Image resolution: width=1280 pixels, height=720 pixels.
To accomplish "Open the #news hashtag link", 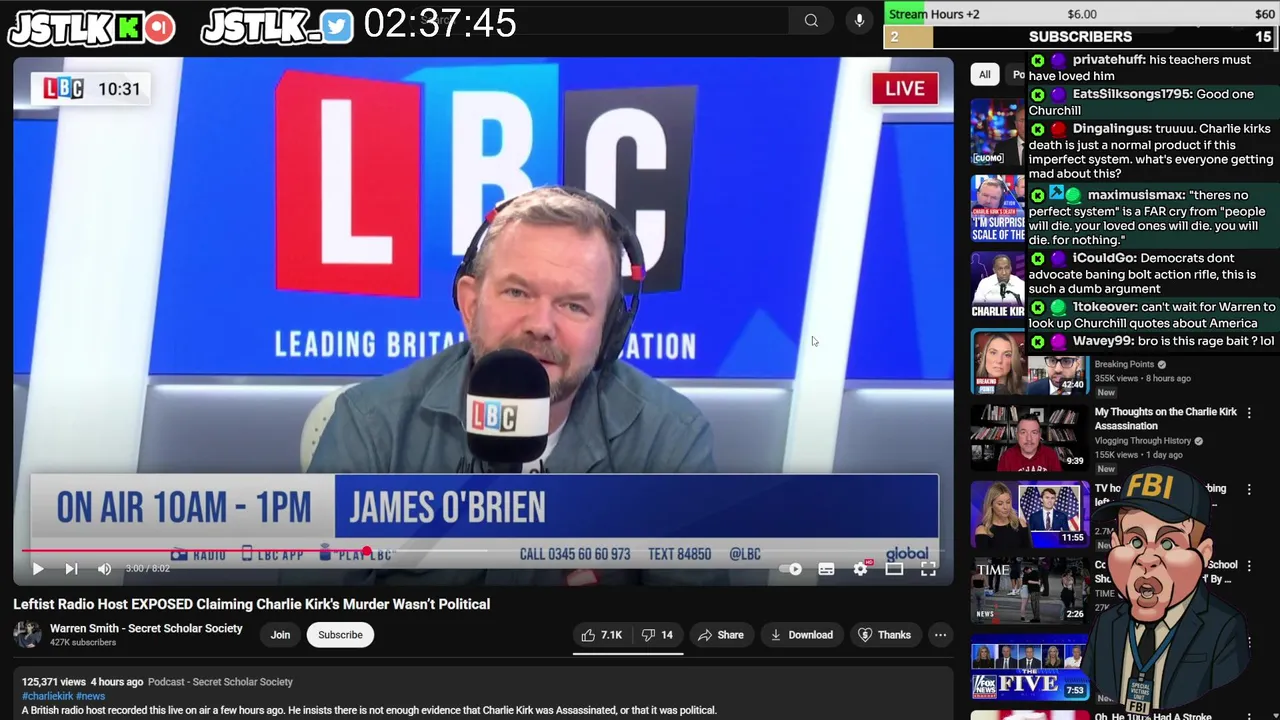I will (x=90, y=696).
